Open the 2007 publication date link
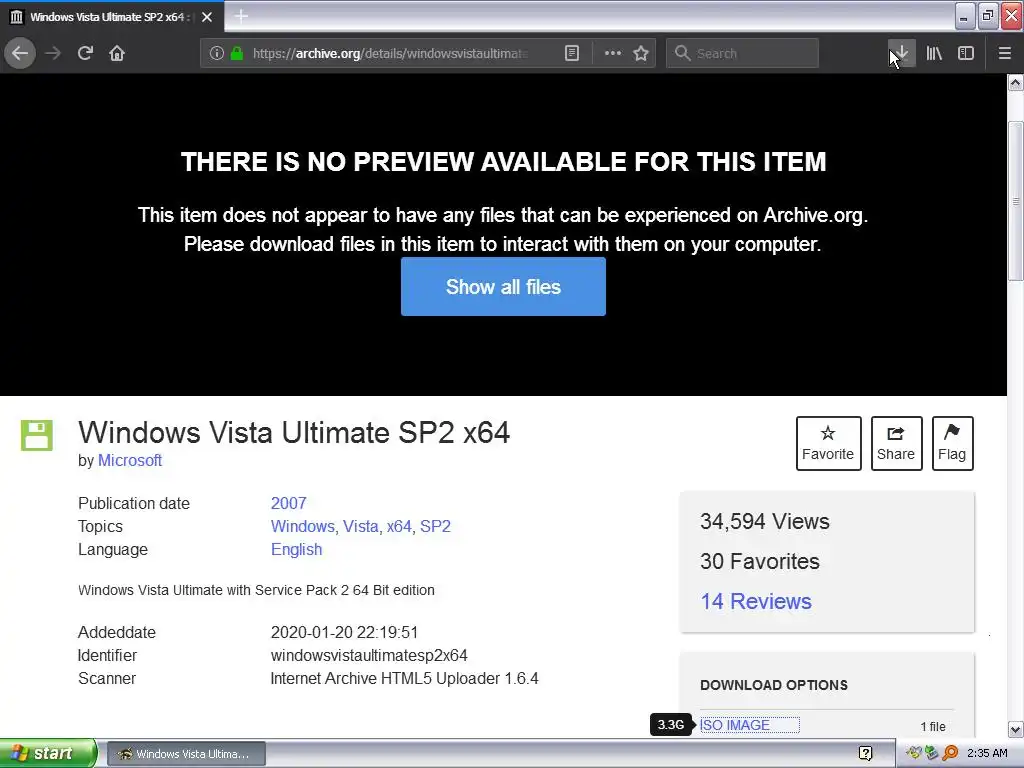 pyautogui.click(x=289, y=504)
